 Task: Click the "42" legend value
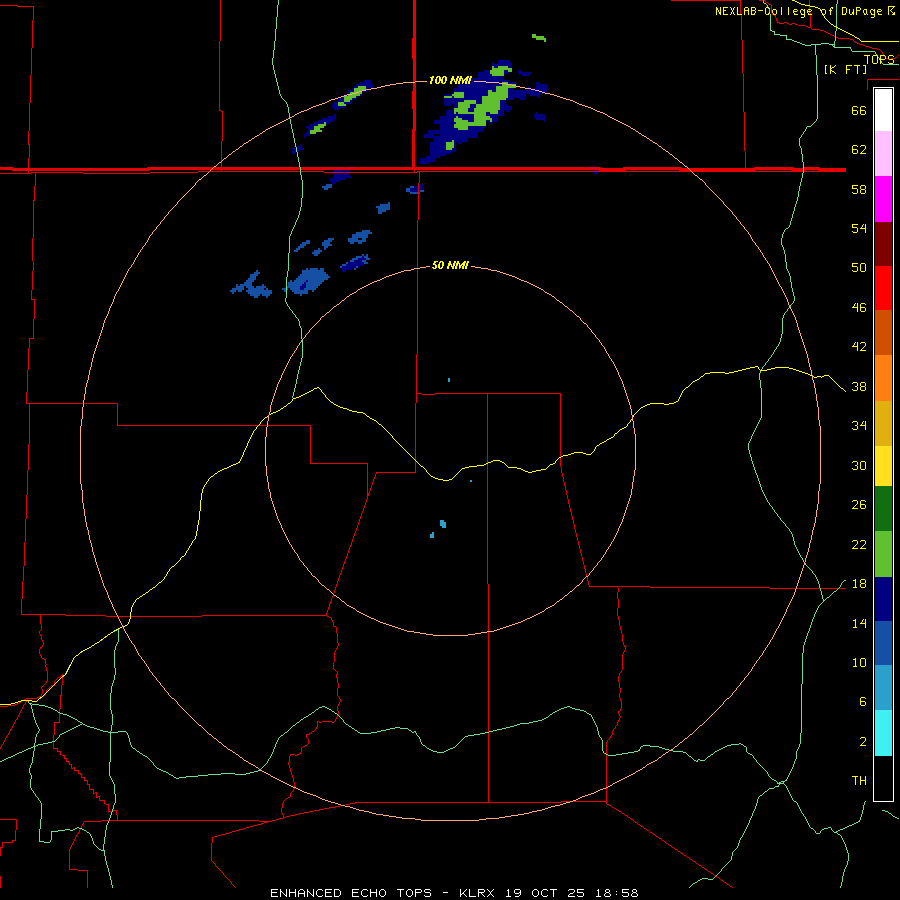[x=859, y=347]
